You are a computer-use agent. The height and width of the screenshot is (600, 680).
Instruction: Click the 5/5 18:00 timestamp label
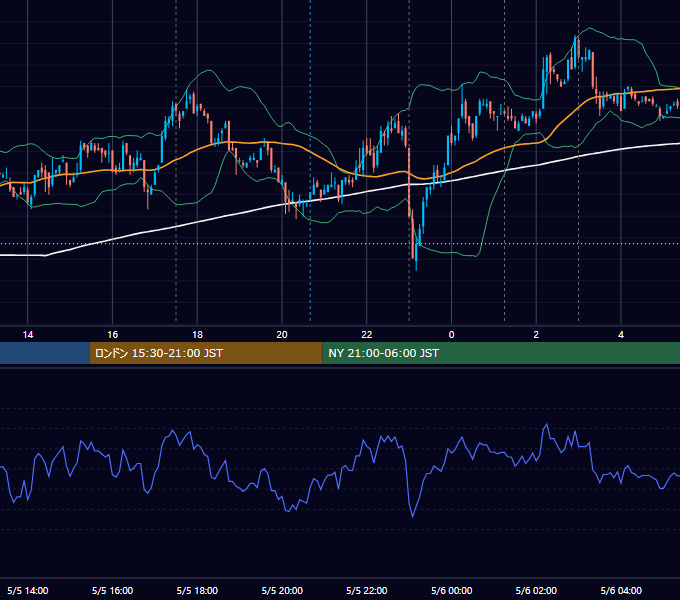[x=197, y=590]
